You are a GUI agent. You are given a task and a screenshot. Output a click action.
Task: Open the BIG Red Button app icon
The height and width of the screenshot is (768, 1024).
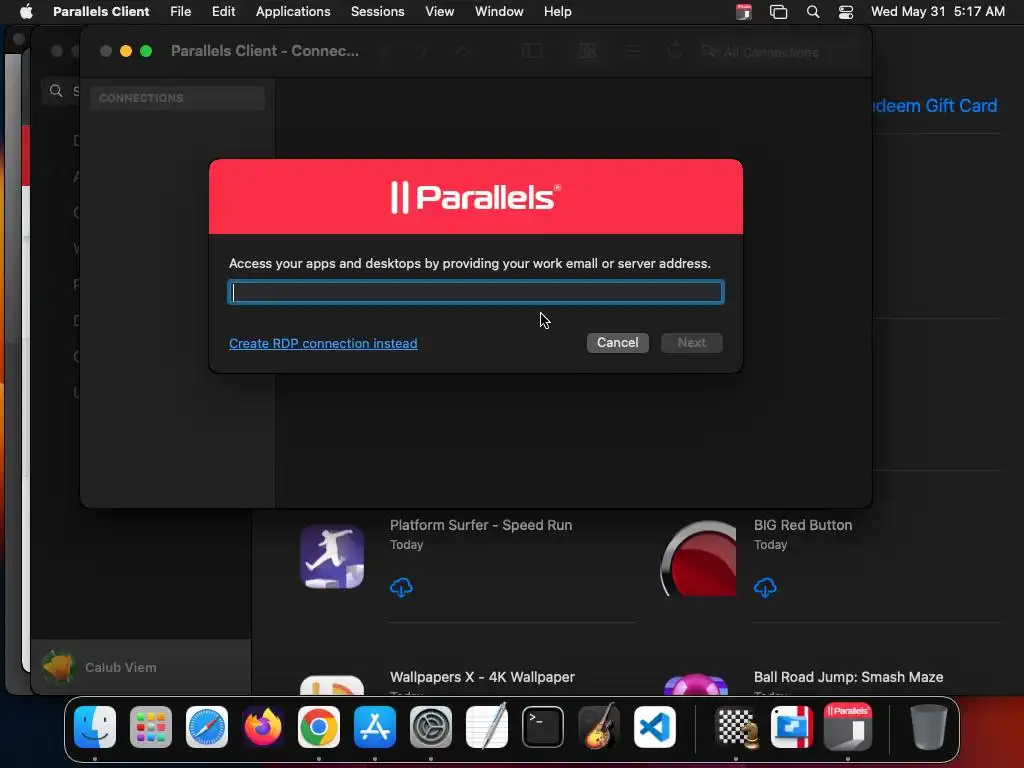point(698,558)
